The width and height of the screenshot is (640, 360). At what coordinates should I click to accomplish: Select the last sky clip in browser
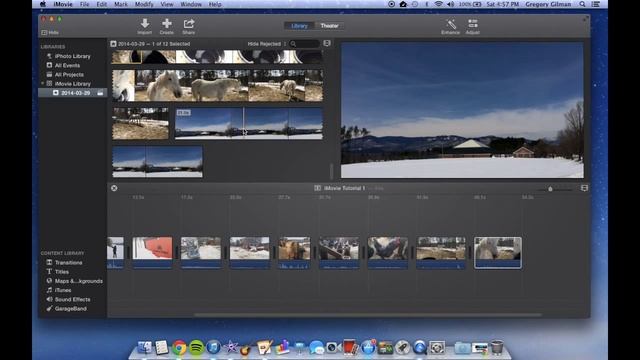coord(158,162)
